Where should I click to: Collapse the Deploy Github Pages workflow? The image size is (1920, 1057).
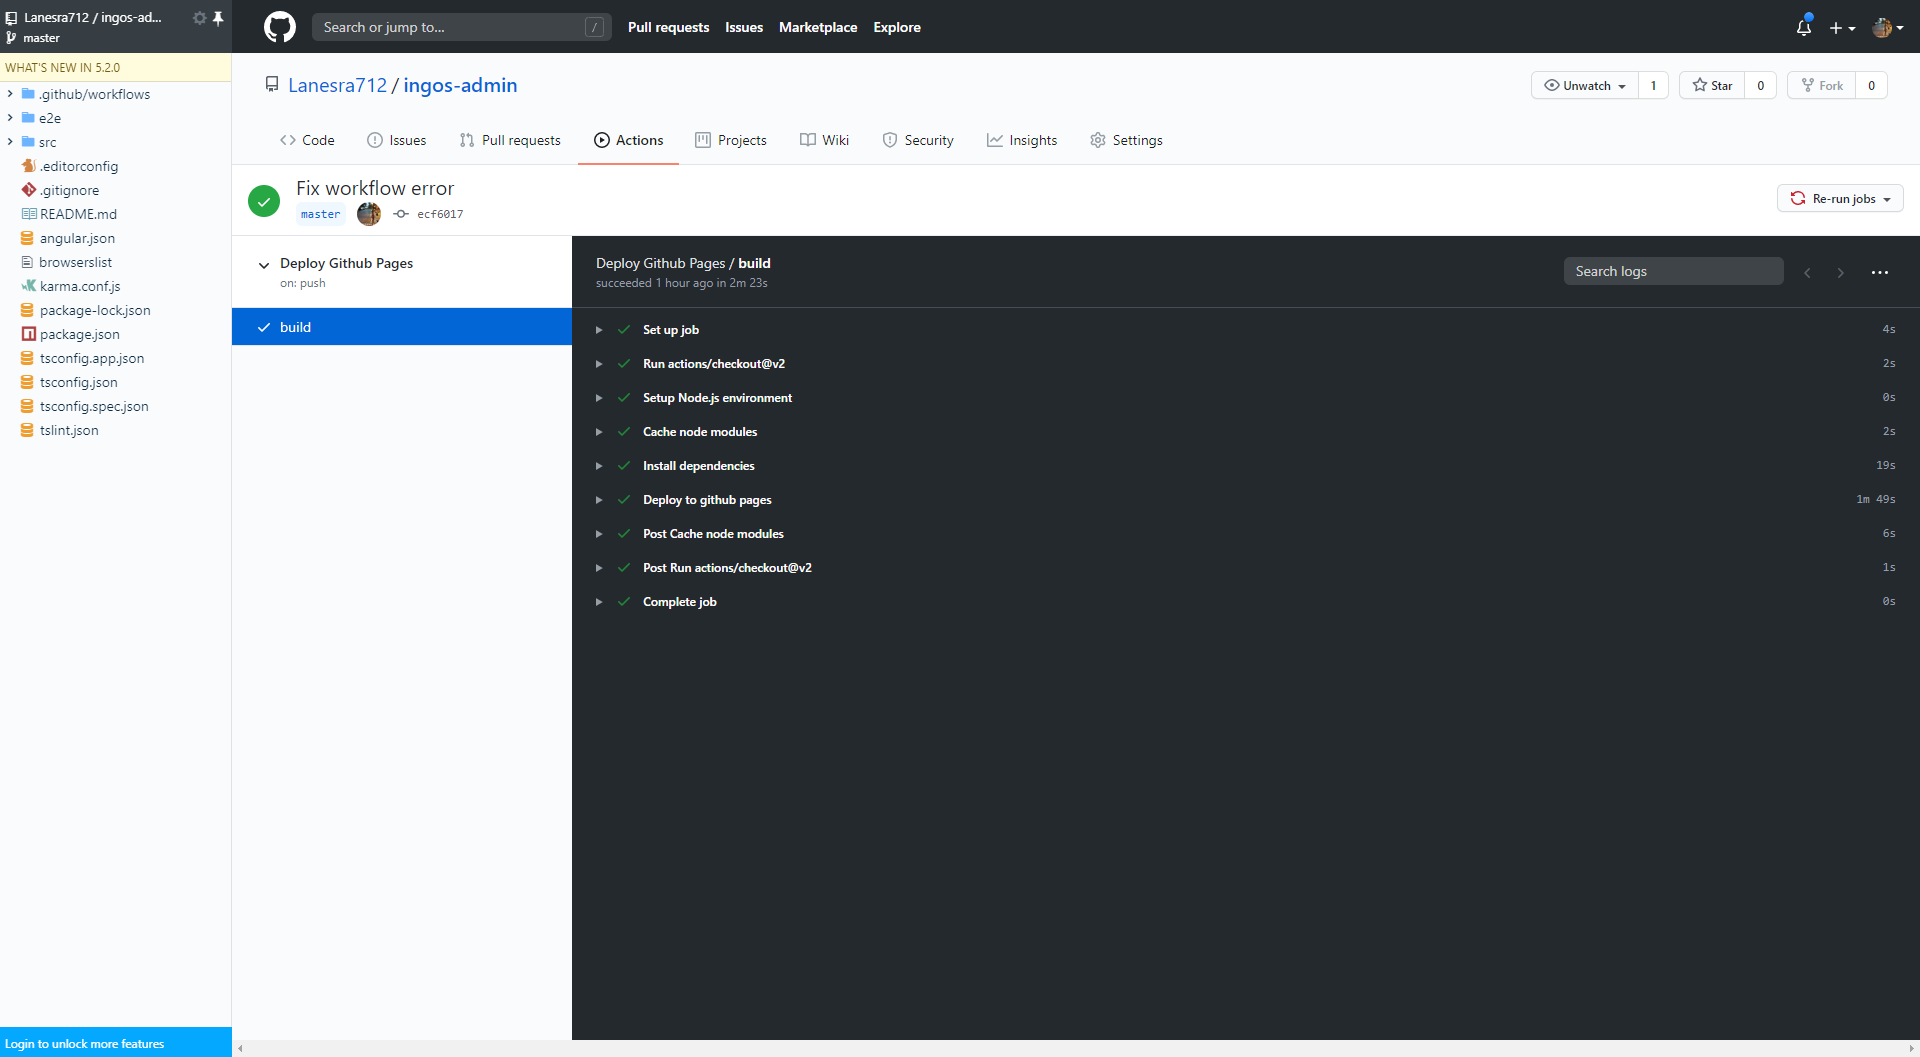point(264,265)
